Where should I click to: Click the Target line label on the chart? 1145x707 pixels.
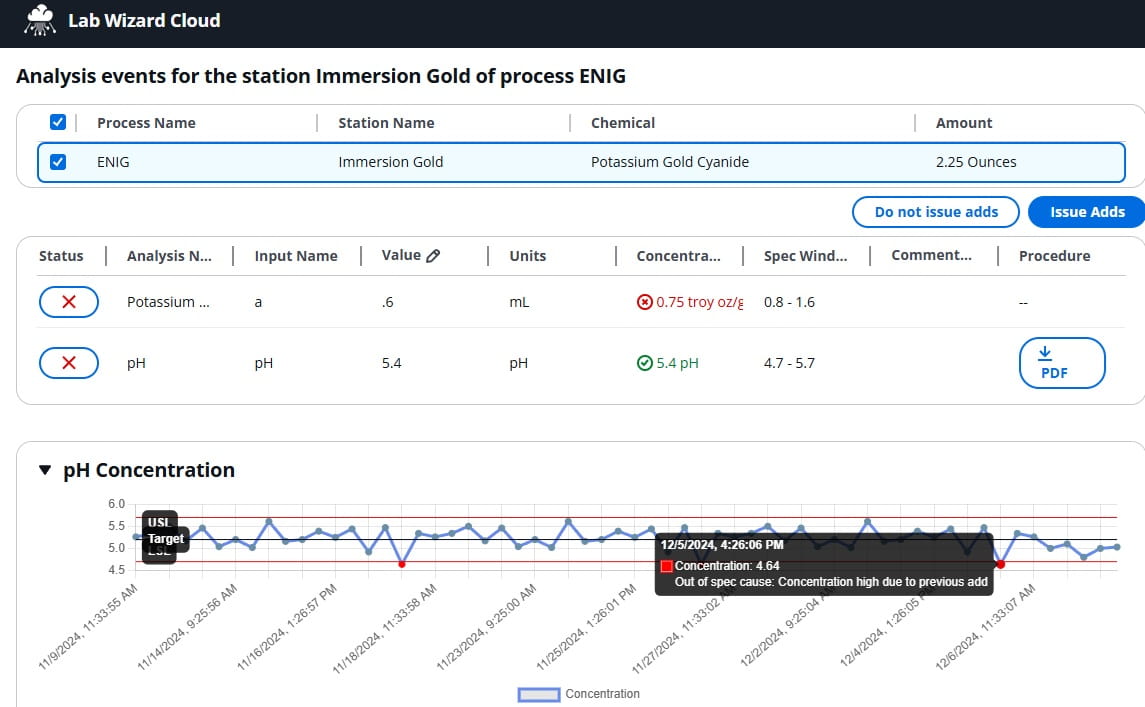pyautogui.click(x=166, y=539)
